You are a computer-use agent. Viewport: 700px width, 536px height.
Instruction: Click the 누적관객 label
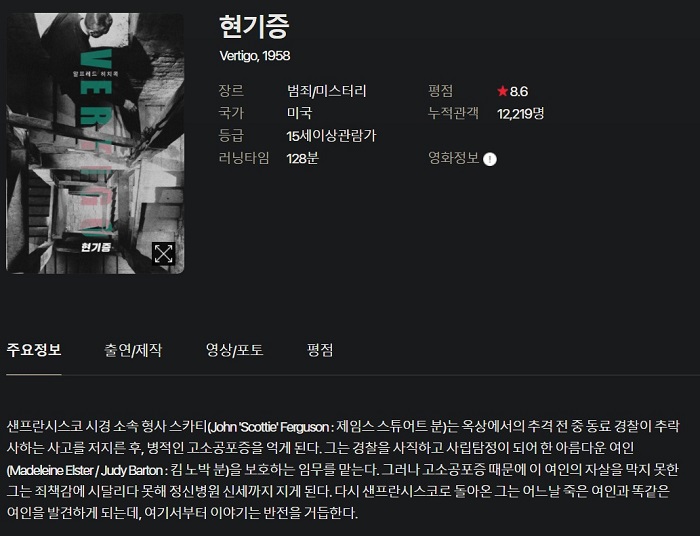coord(454,113)
